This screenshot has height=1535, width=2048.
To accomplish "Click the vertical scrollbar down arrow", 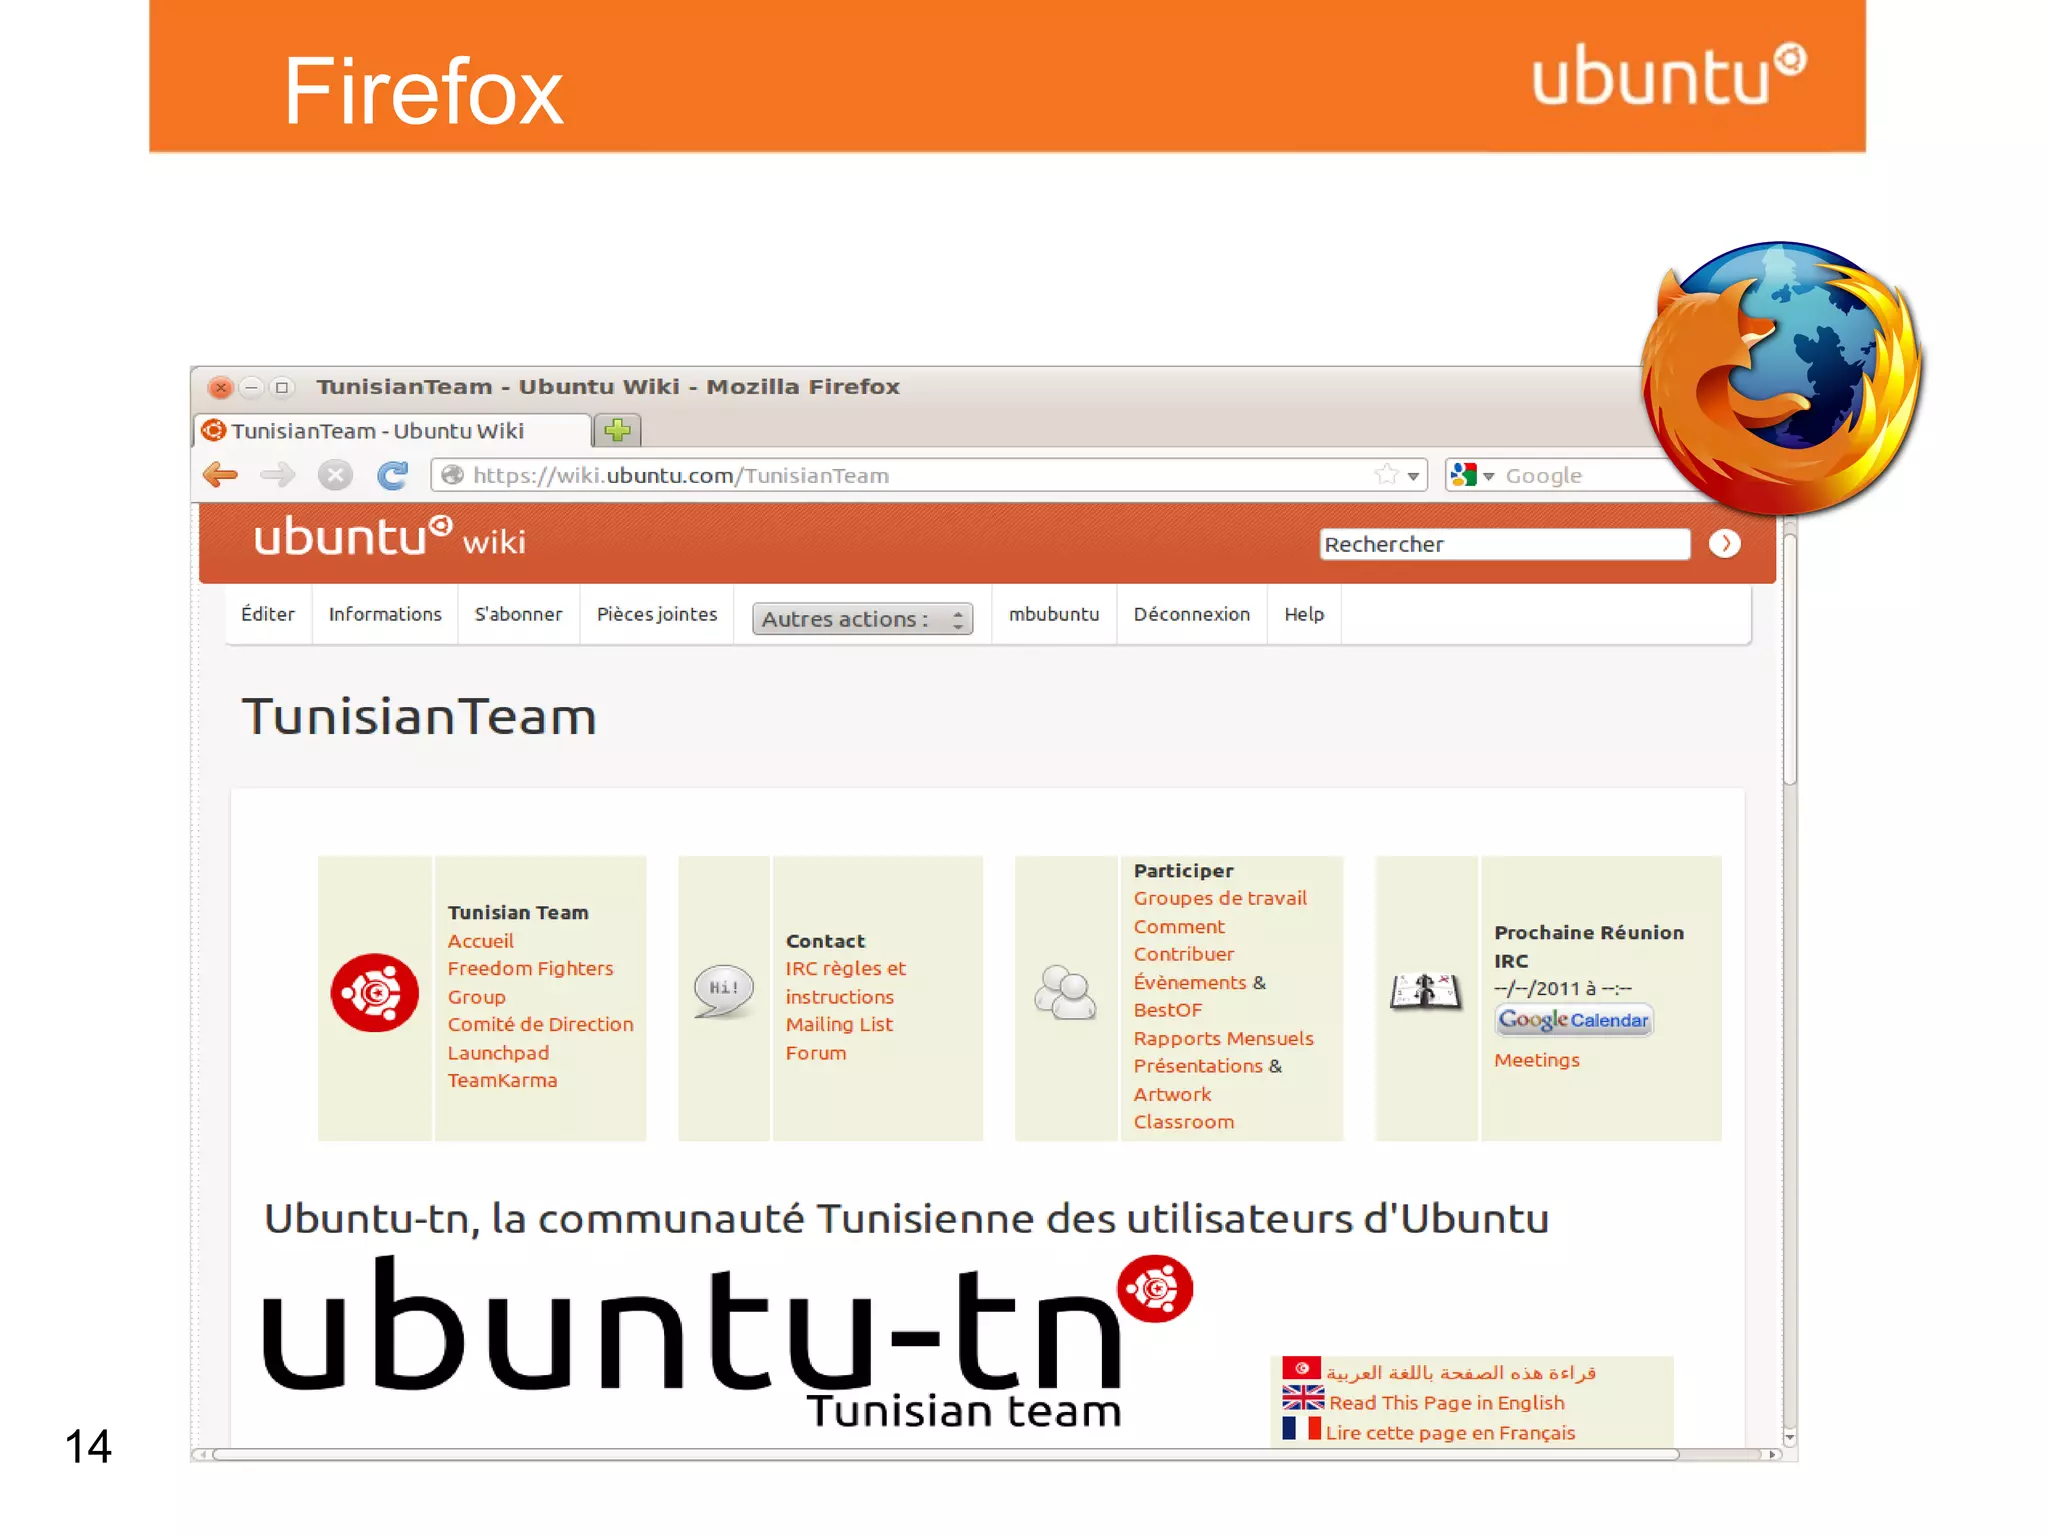I will click(1790, 1438).
